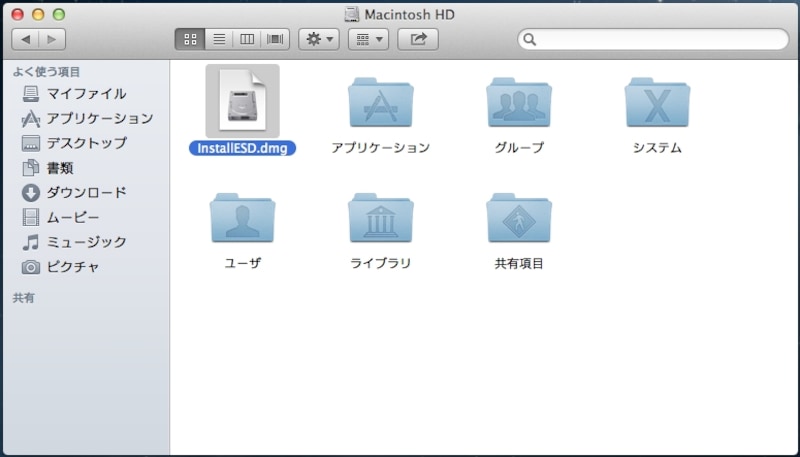The height and width of the screenshot is (457, 800).
Task: Click the ミュージック music note sidebar icon
Action: point(31,242)
